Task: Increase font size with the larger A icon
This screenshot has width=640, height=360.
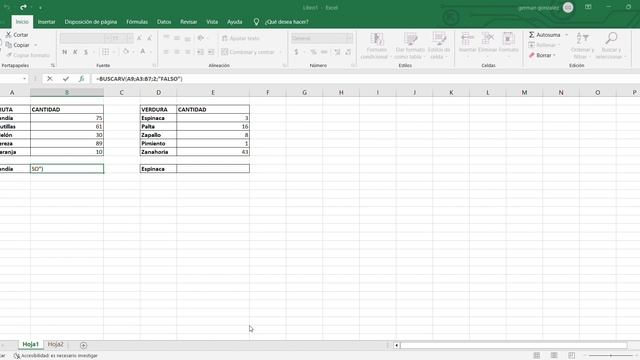Action: tap(139, 38)
